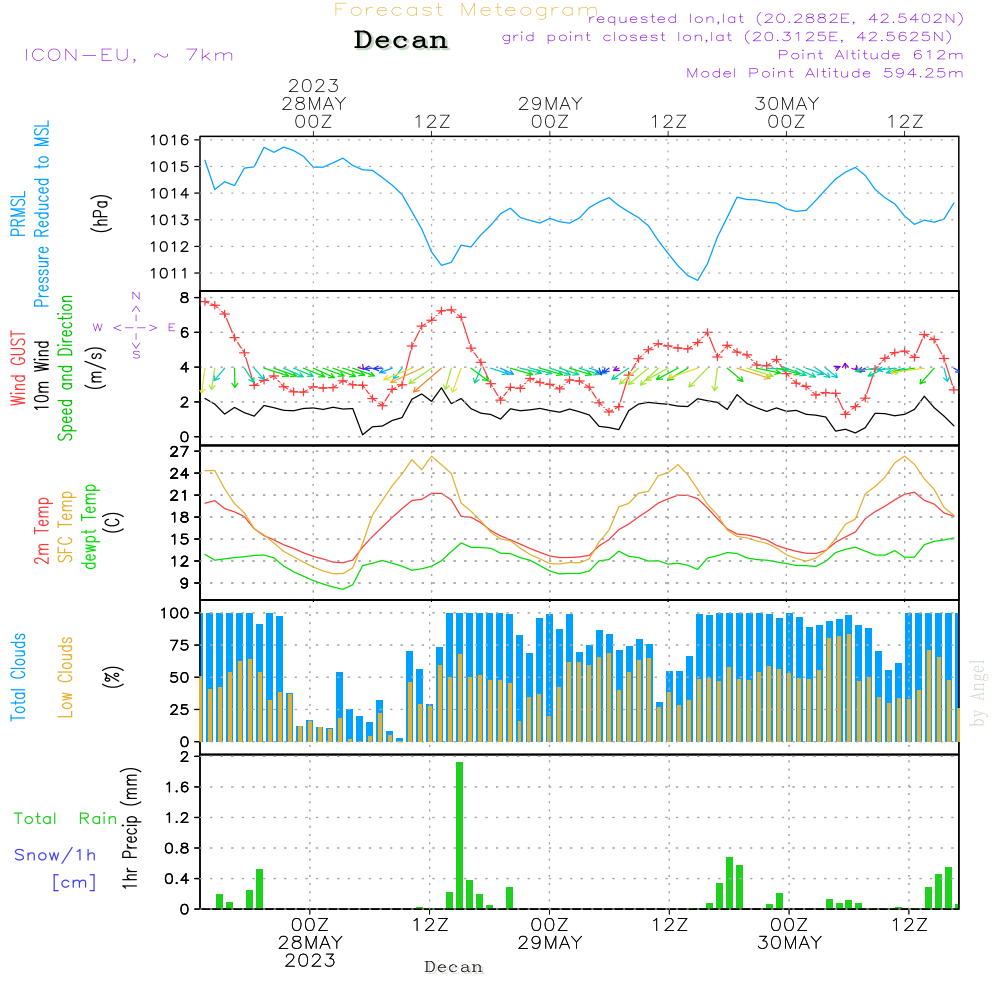Select the 'ICON-EU, ~ 7km' model label

click(129, 55)
